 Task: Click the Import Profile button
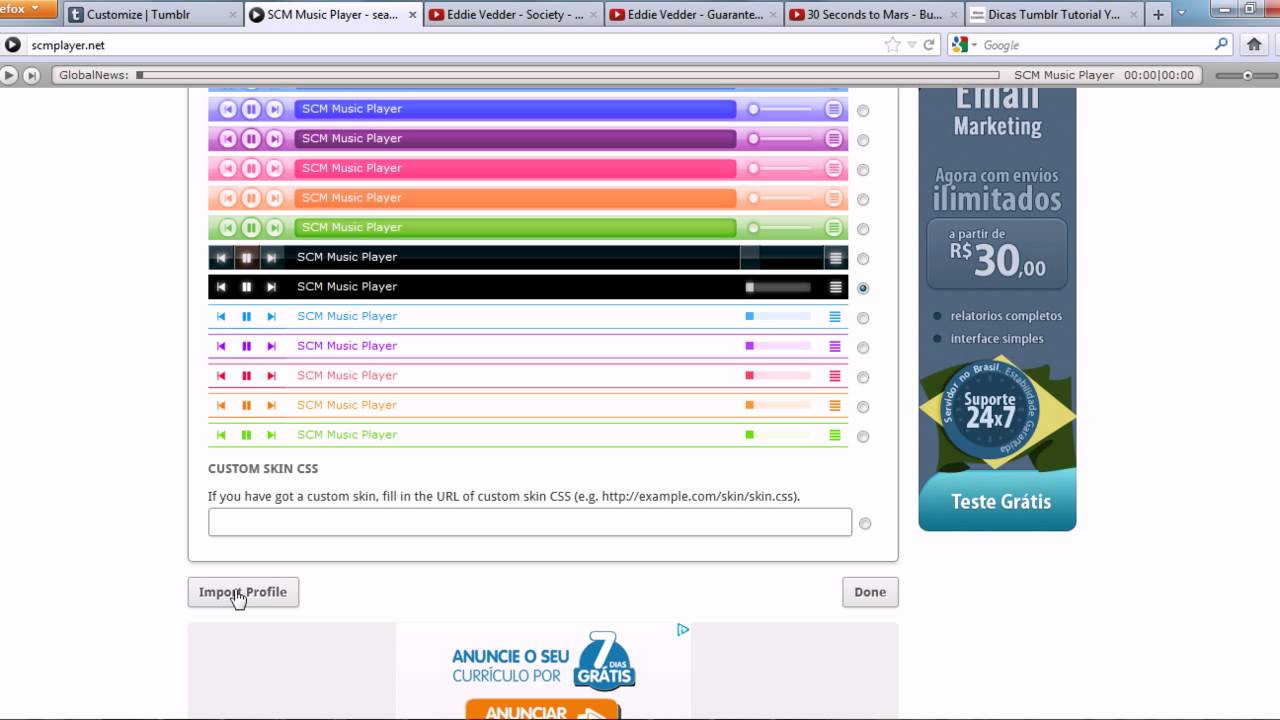(x=243, y=592)
